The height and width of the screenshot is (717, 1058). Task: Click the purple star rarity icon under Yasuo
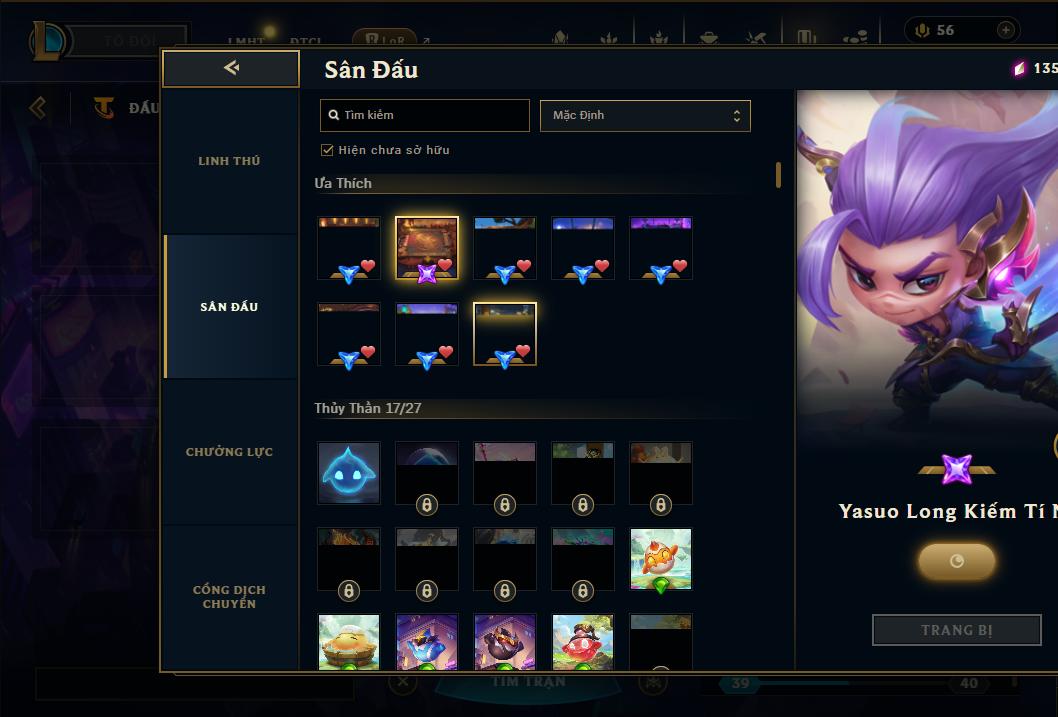coord(957,469)
